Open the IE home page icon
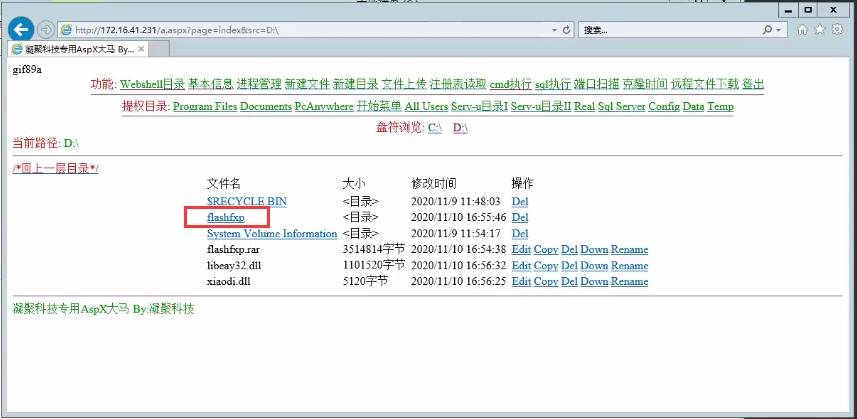 802,30
